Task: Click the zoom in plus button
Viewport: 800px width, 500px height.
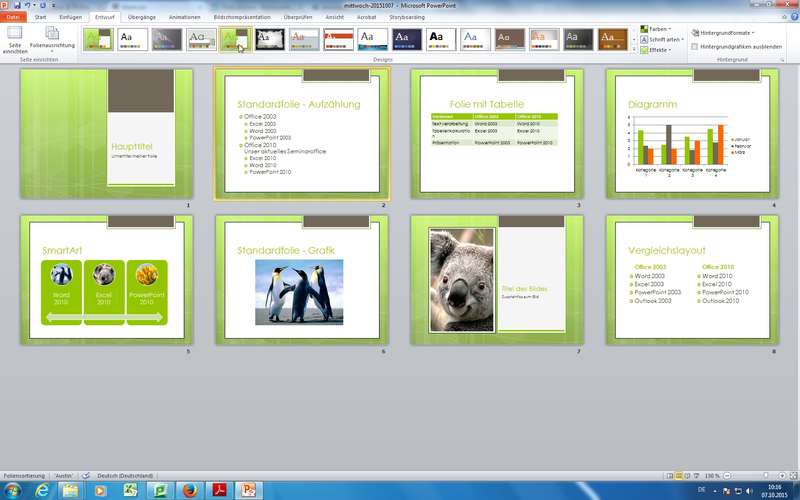Action: click(x=780, y=475)
